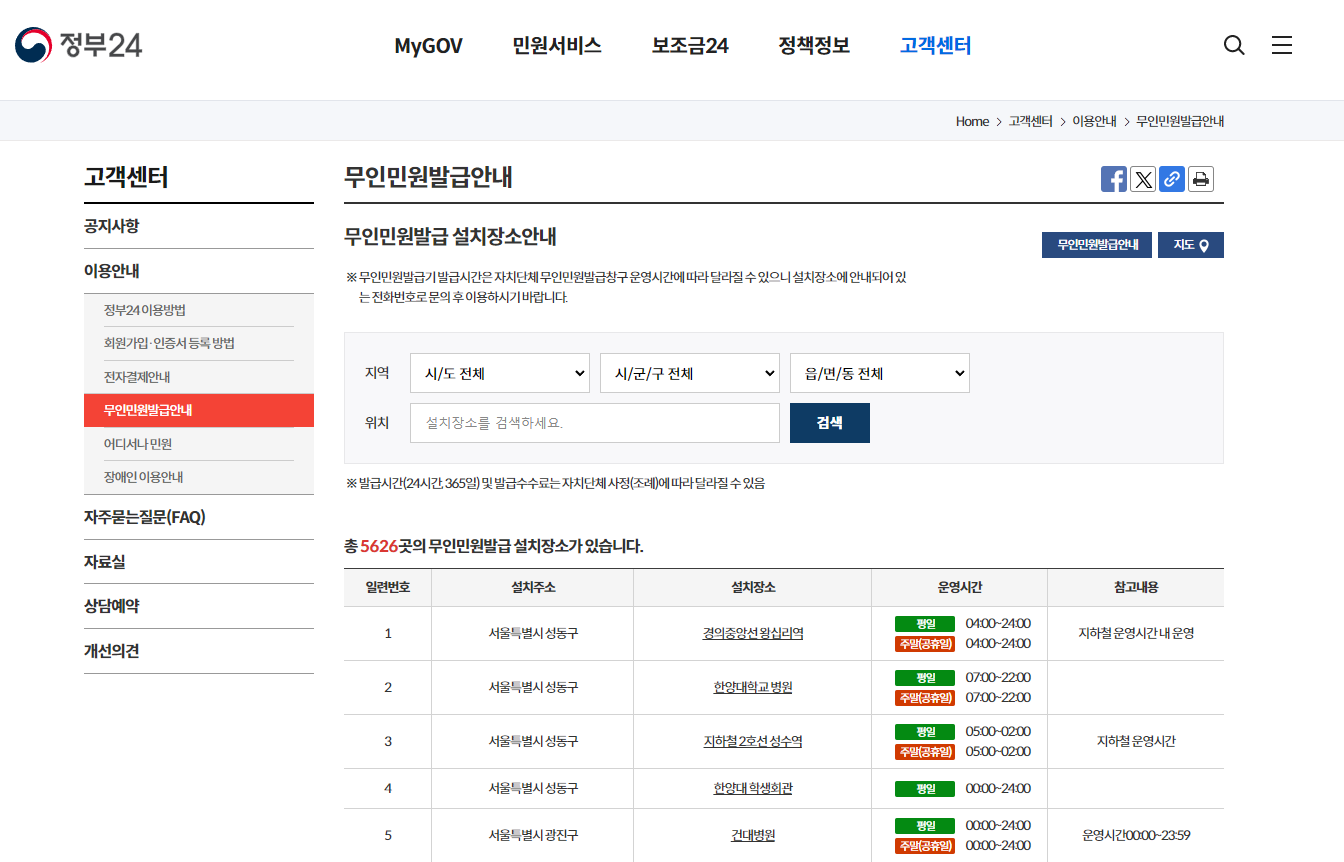Open 자주묻는질문(FAQ) from sidebar

(144, 517)
